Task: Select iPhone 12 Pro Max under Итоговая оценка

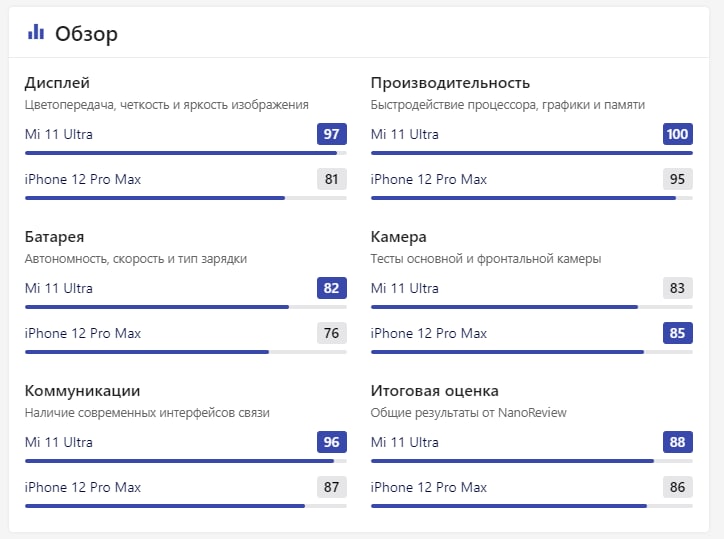Action: point(428,487)
